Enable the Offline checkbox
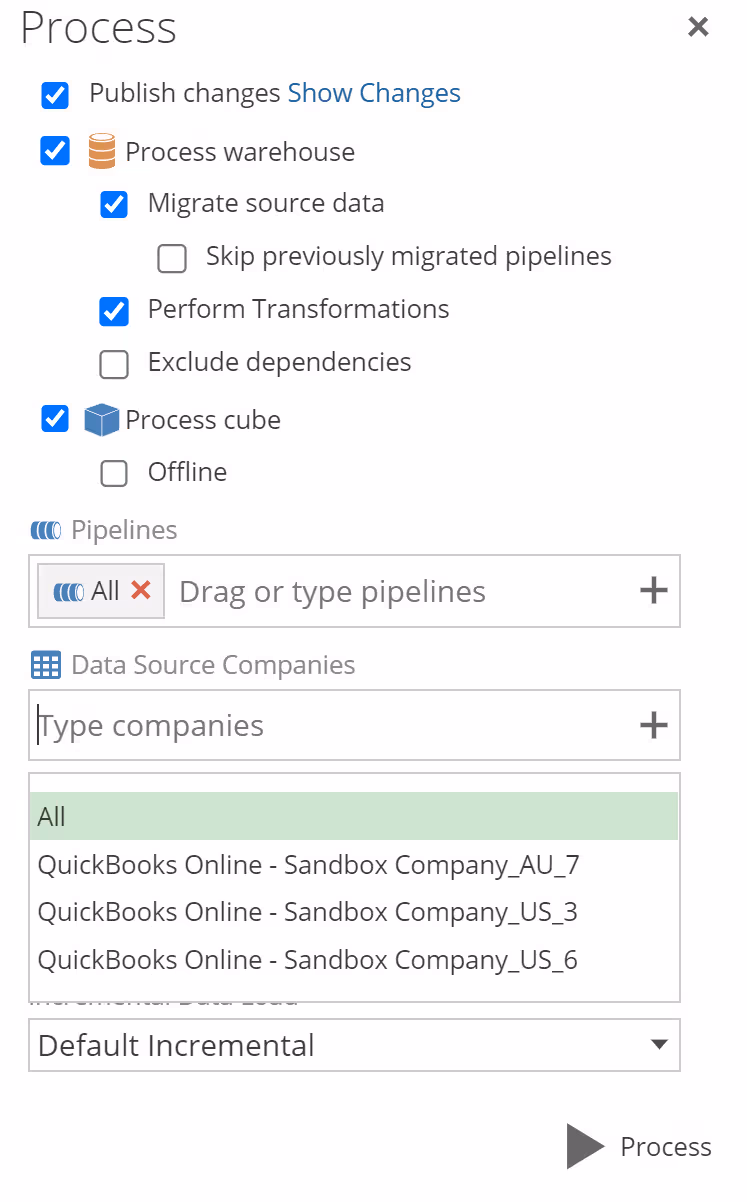Viewport: 747px width, 1202px height. point(114,474)
